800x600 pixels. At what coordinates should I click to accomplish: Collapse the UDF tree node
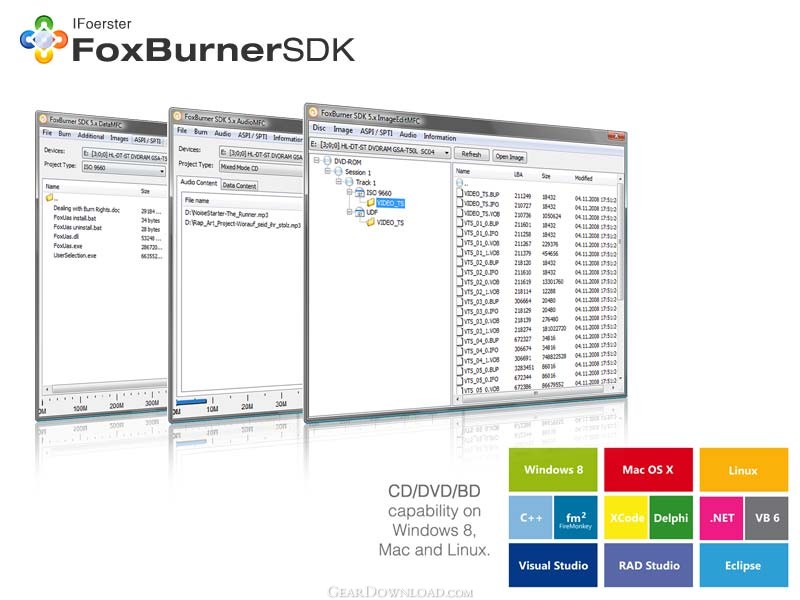pos(349,211)
